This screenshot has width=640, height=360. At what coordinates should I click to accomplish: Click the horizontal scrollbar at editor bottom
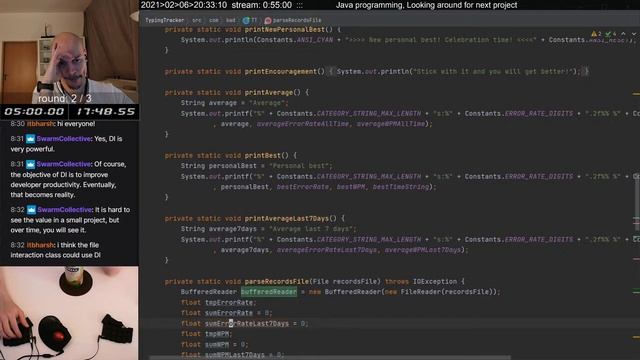(330, 358)
